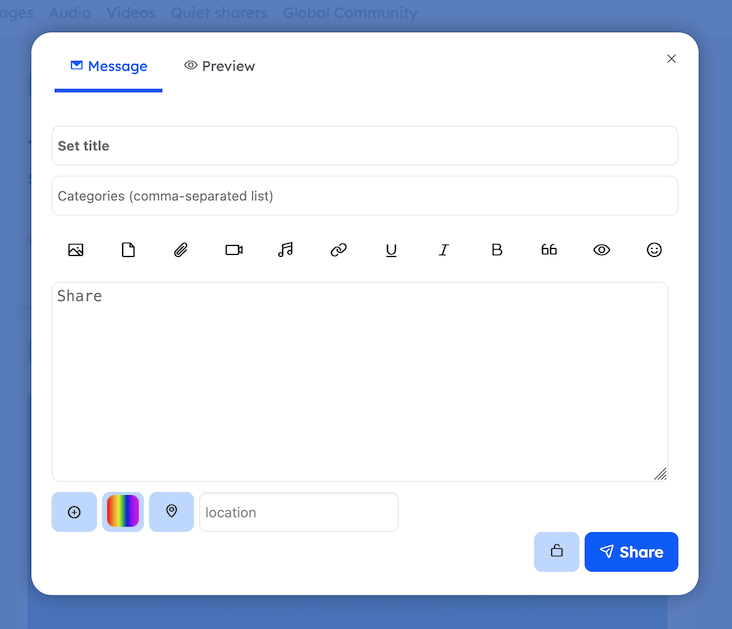Apply underline formatting

pyautogui.click(x=391, y=250)
